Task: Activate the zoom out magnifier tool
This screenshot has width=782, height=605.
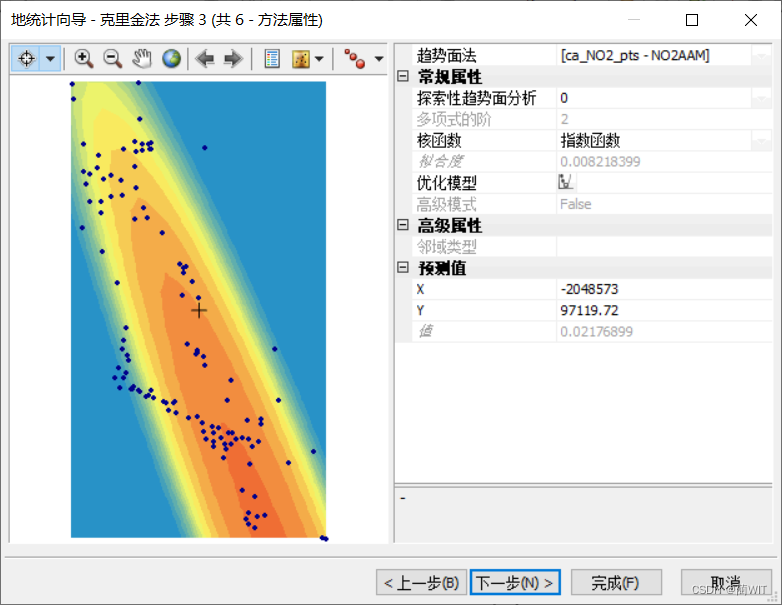Action: (113, 59)
